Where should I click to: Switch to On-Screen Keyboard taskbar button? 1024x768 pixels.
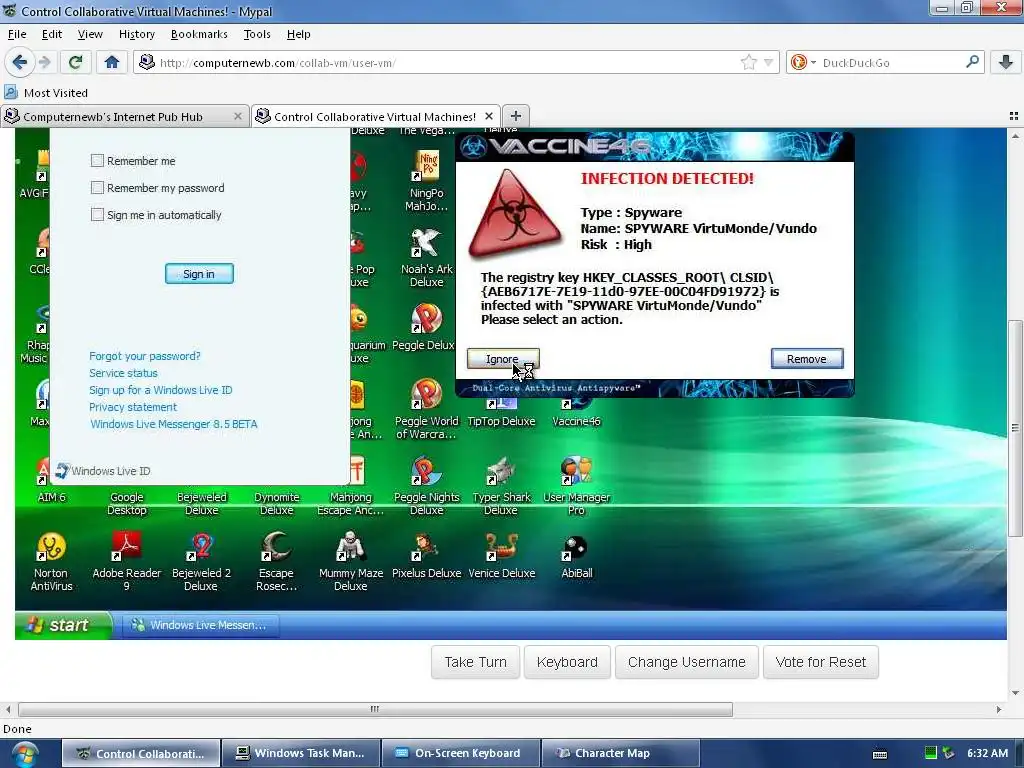[x=460, y=753]
